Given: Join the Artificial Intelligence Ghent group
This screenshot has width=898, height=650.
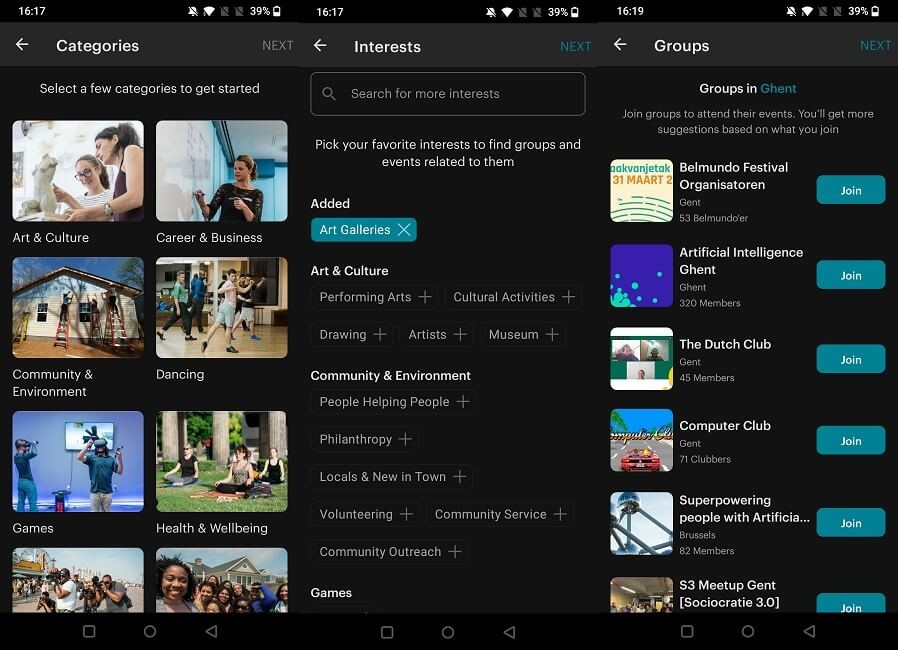Looking at the screenshot, I should tap(851, 275).
